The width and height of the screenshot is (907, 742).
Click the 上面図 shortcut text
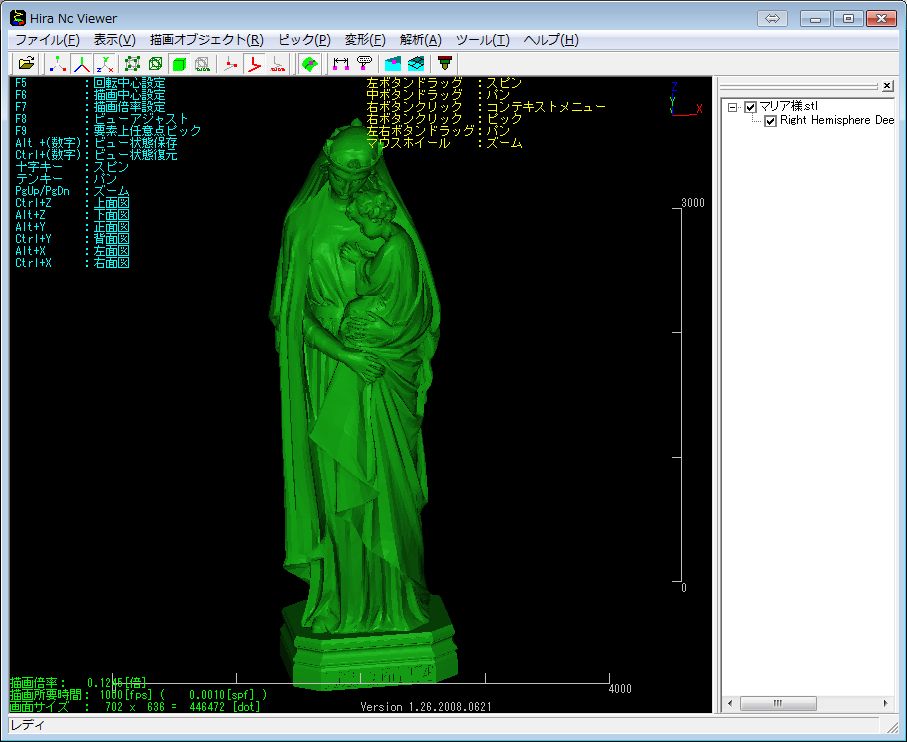tap(112, 203)
